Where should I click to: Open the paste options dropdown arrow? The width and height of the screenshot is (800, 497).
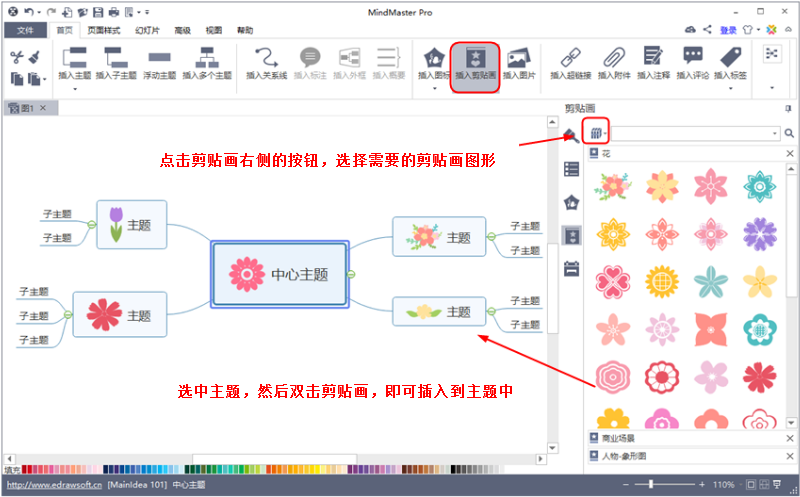point(44,80)
